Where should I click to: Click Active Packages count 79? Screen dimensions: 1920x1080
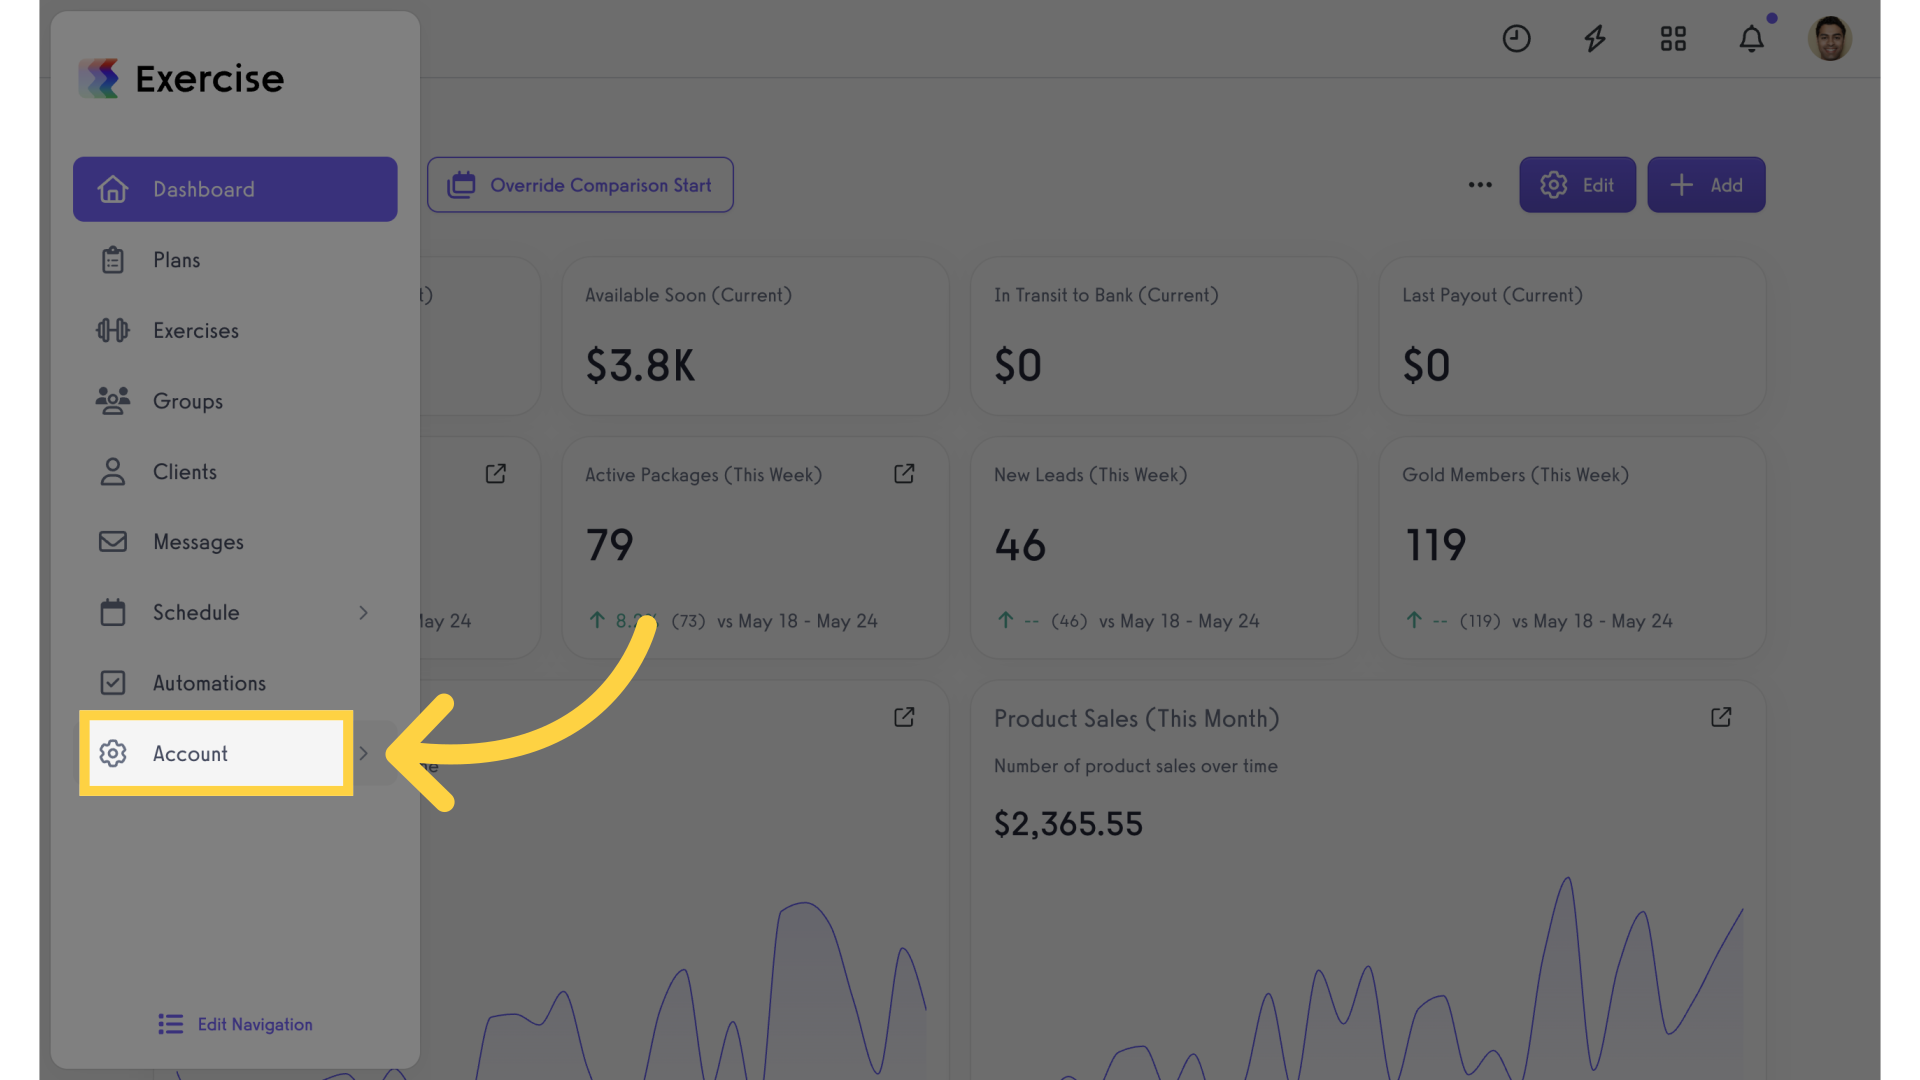610,545
